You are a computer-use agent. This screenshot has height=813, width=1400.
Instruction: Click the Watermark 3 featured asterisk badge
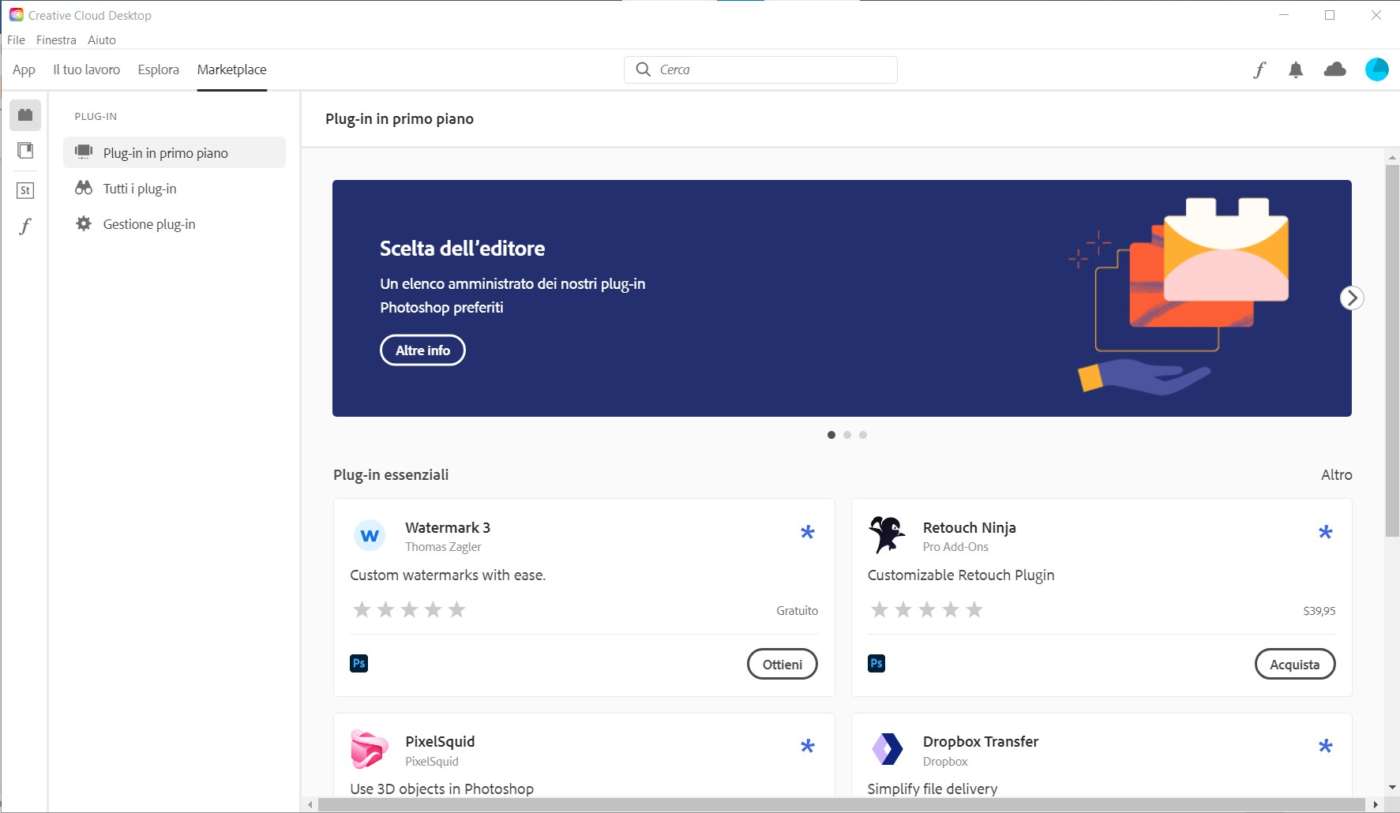pyautogui.click(x=808, y=532)
